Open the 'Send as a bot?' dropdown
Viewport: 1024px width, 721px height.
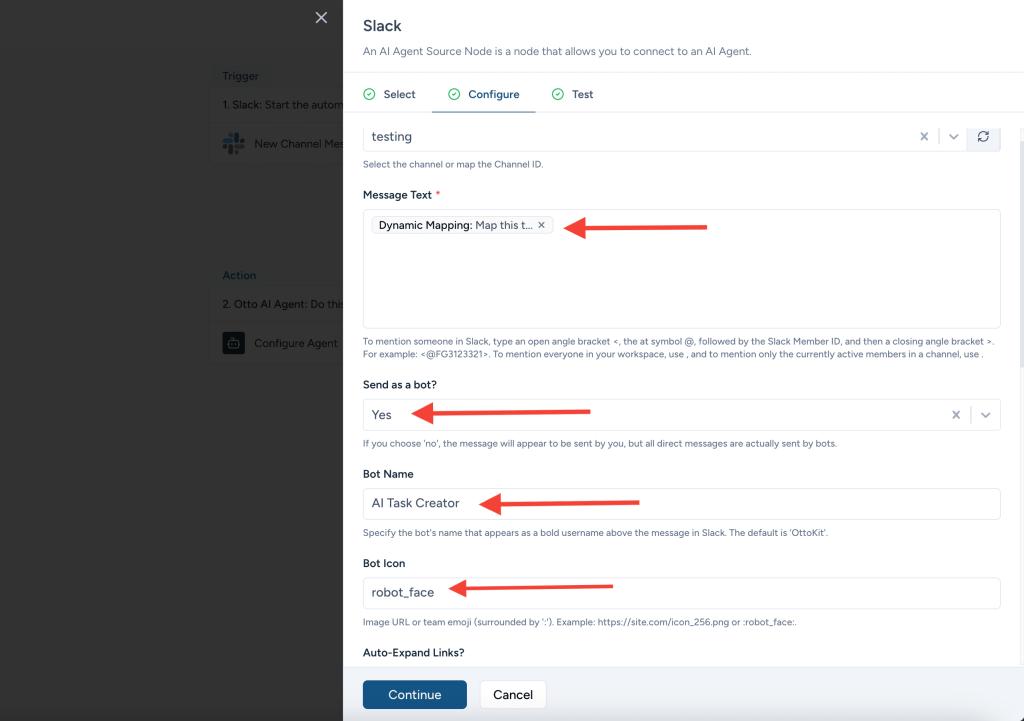click(x=985, y=415)
